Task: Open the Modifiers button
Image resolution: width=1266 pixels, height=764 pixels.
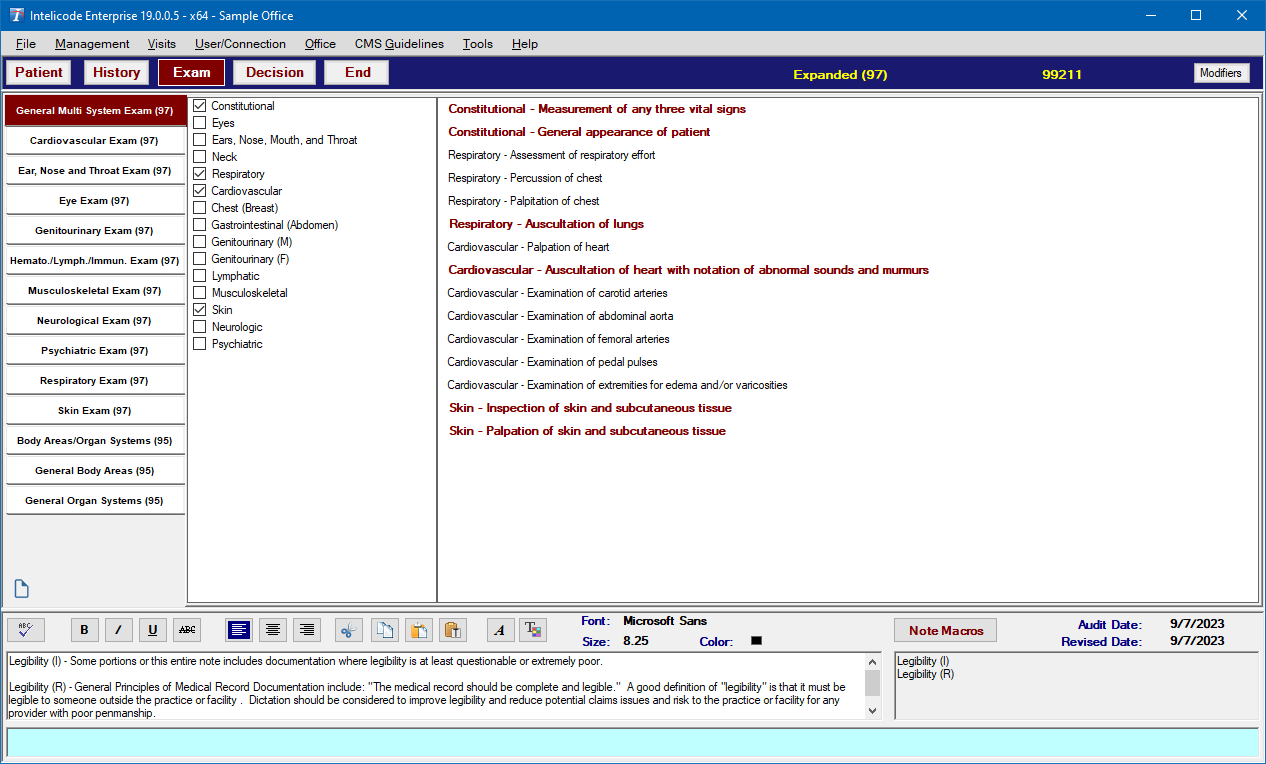Action: tap(1220, 73)
